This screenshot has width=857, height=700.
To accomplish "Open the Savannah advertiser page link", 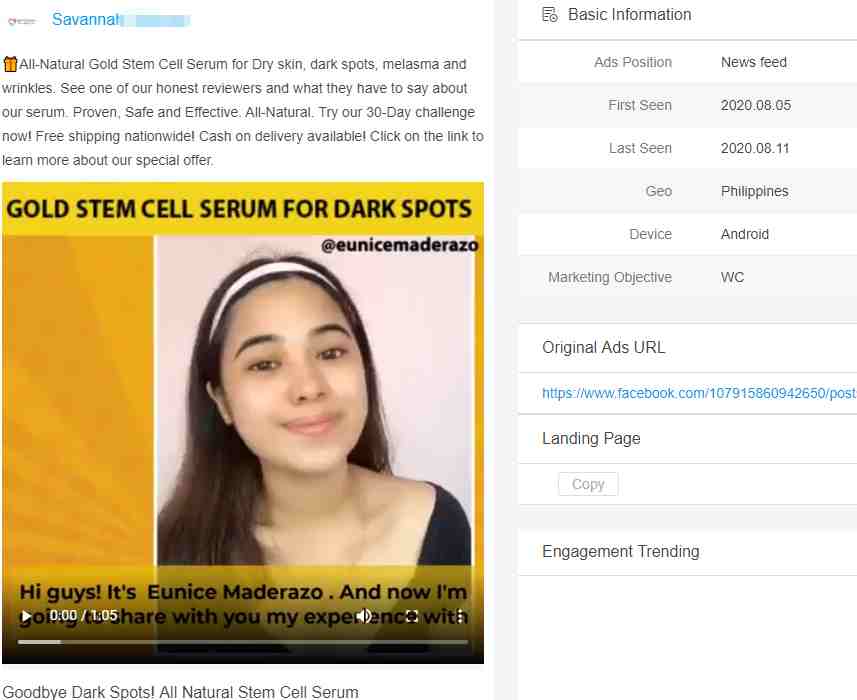I will point(85,20).
